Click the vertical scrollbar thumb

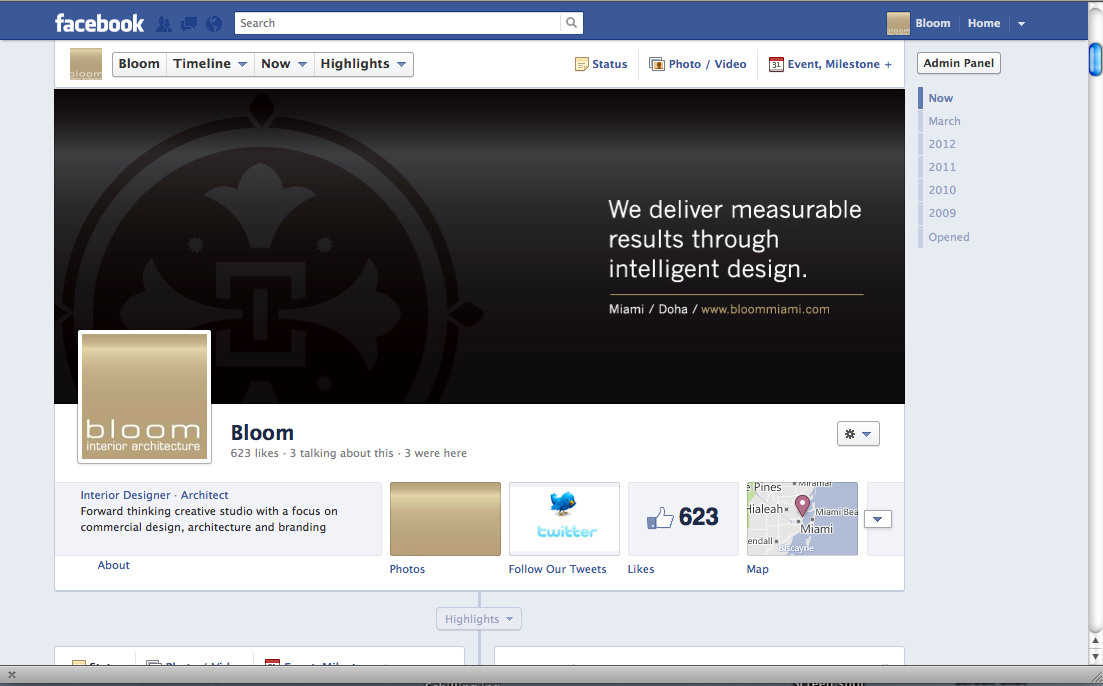[1095, 59]
